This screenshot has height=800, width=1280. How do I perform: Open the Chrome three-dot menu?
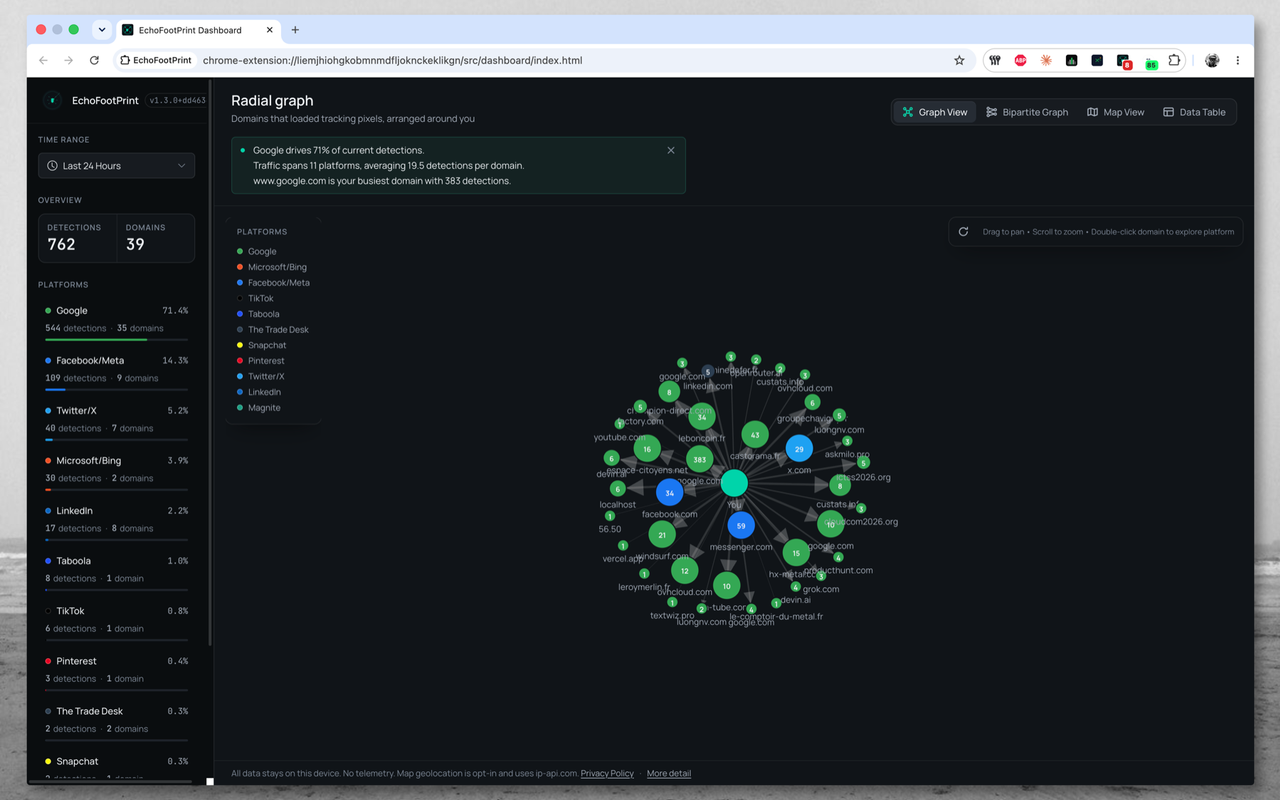pyautogui.click(x=1238, y=60)
